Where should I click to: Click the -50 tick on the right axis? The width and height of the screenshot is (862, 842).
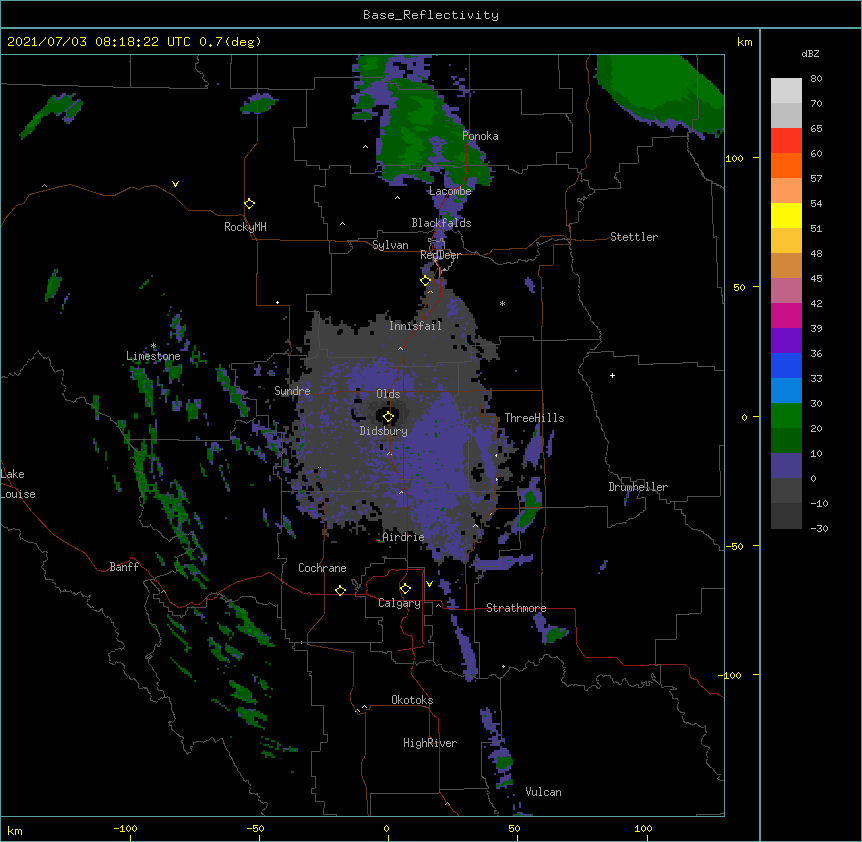point(734,546)
